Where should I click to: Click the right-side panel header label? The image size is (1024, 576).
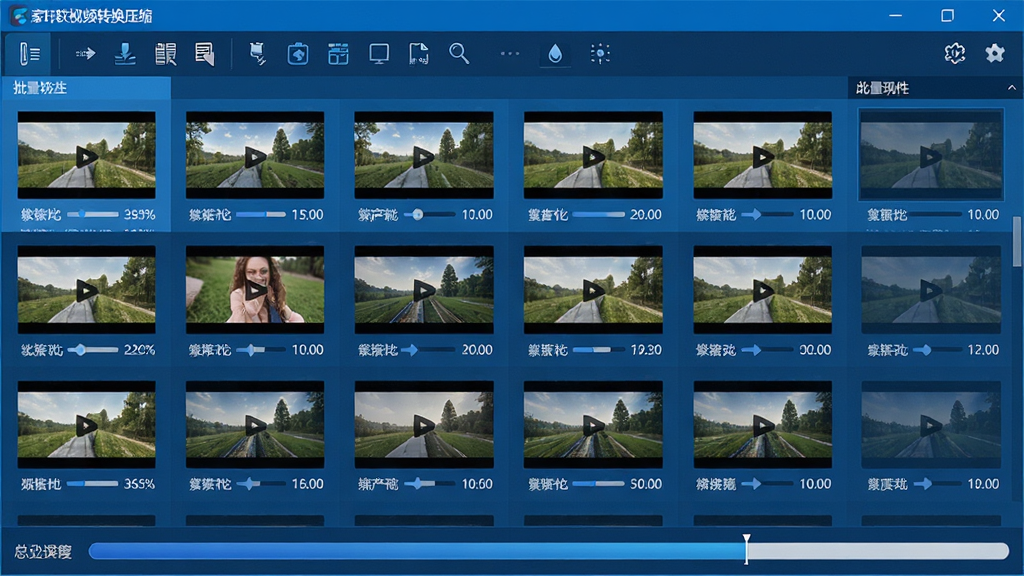[882, 88]
